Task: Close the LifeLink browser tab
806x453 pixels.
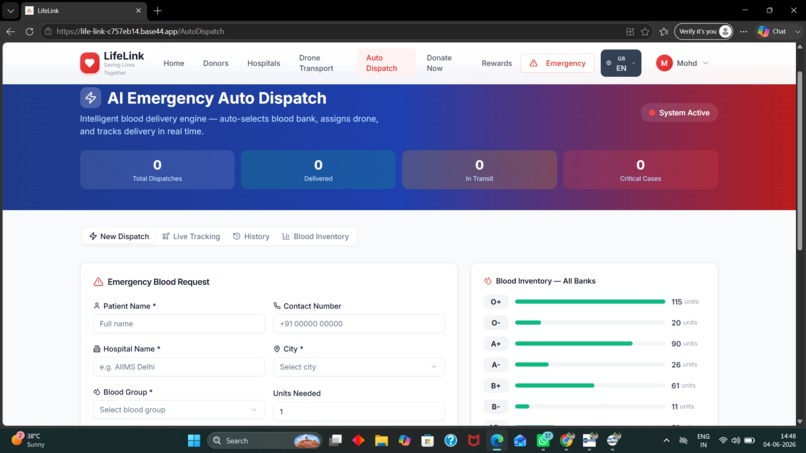Action: pyautogui.click(x=138, y=10)
